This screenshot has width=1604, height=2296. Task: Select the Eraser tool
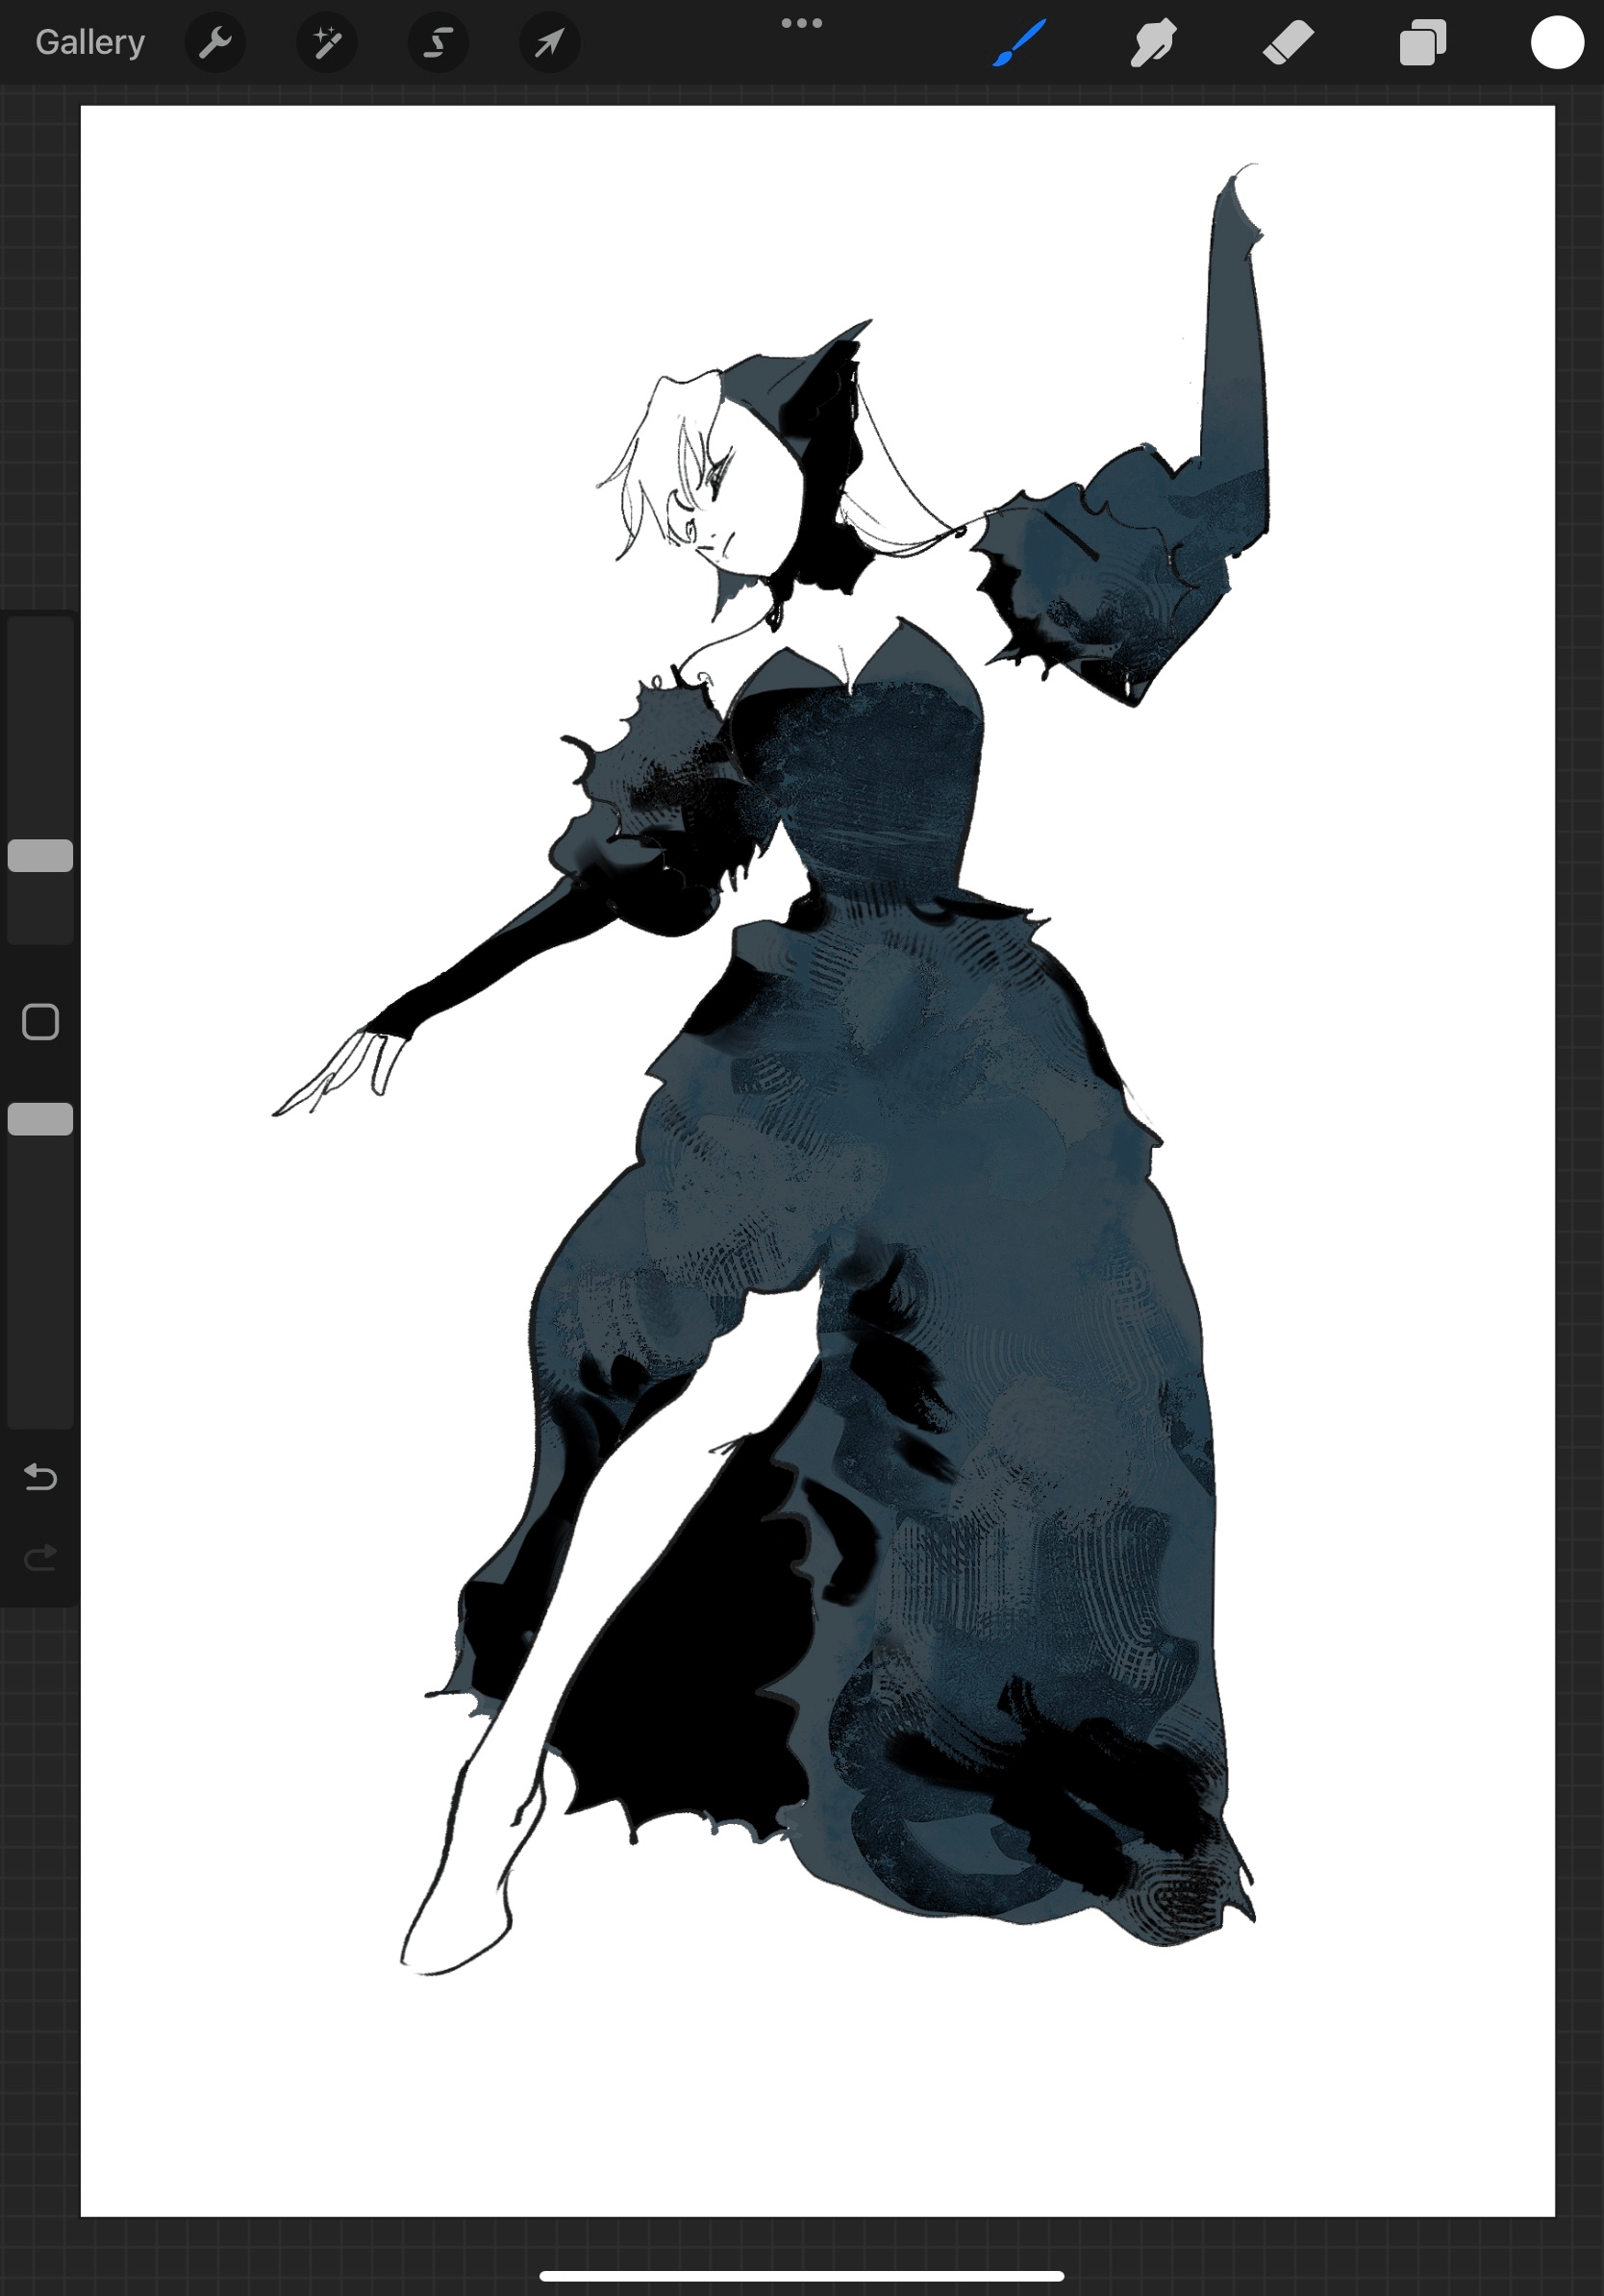pos(1288,43)
